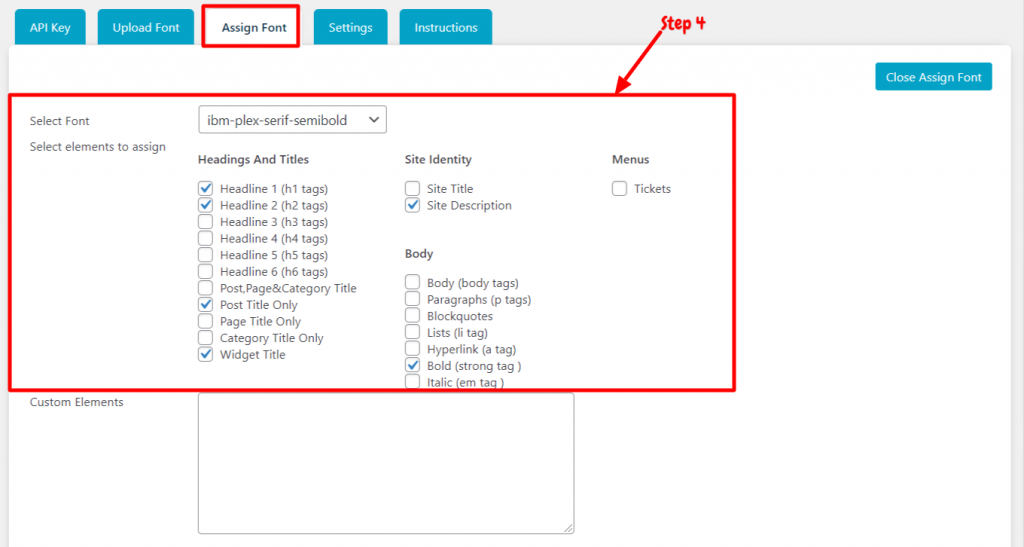Screen dimensions: 1024x547
Task: Tick Headline 5 (h5 tags)
Action: 206,255
